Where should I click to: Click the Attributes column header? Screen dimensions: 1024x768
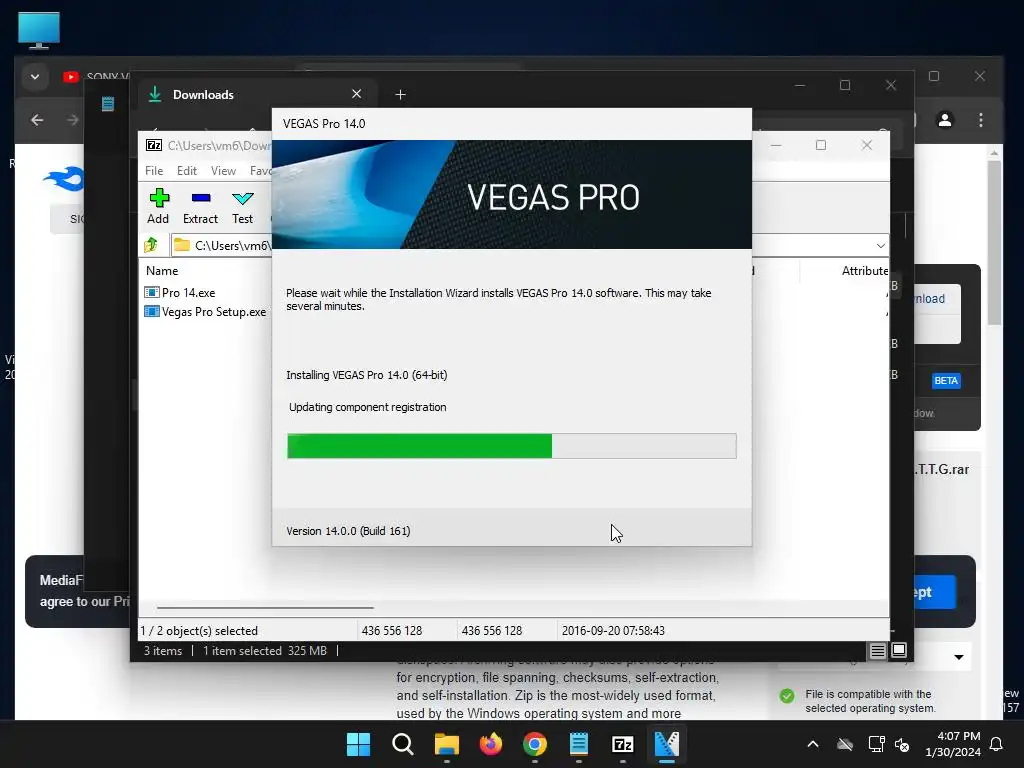[x=864, y=270]
